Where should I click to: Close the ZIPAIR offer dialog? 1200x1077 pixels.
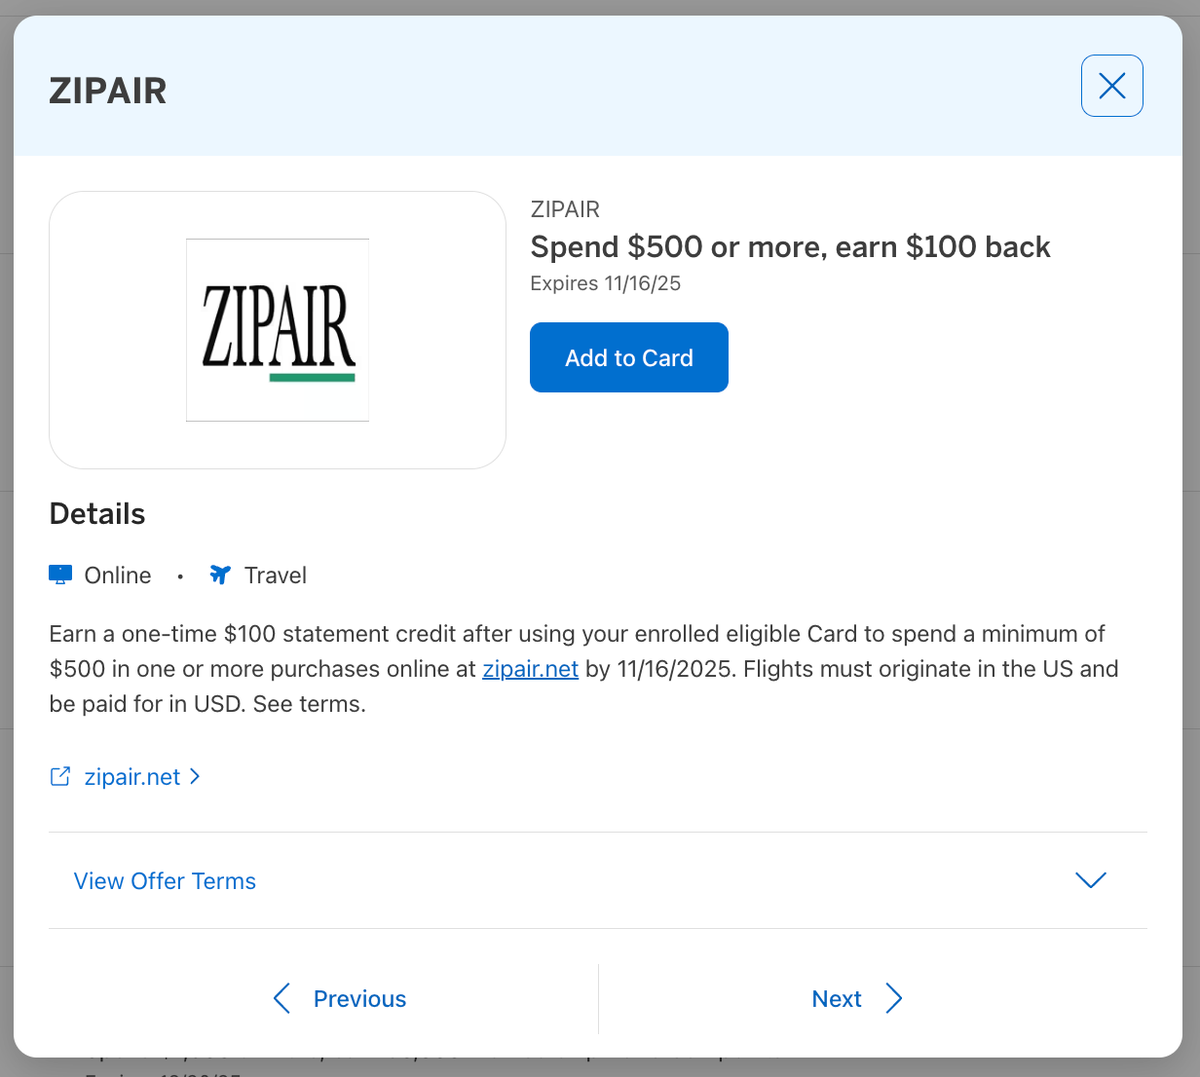[1111, 86]
